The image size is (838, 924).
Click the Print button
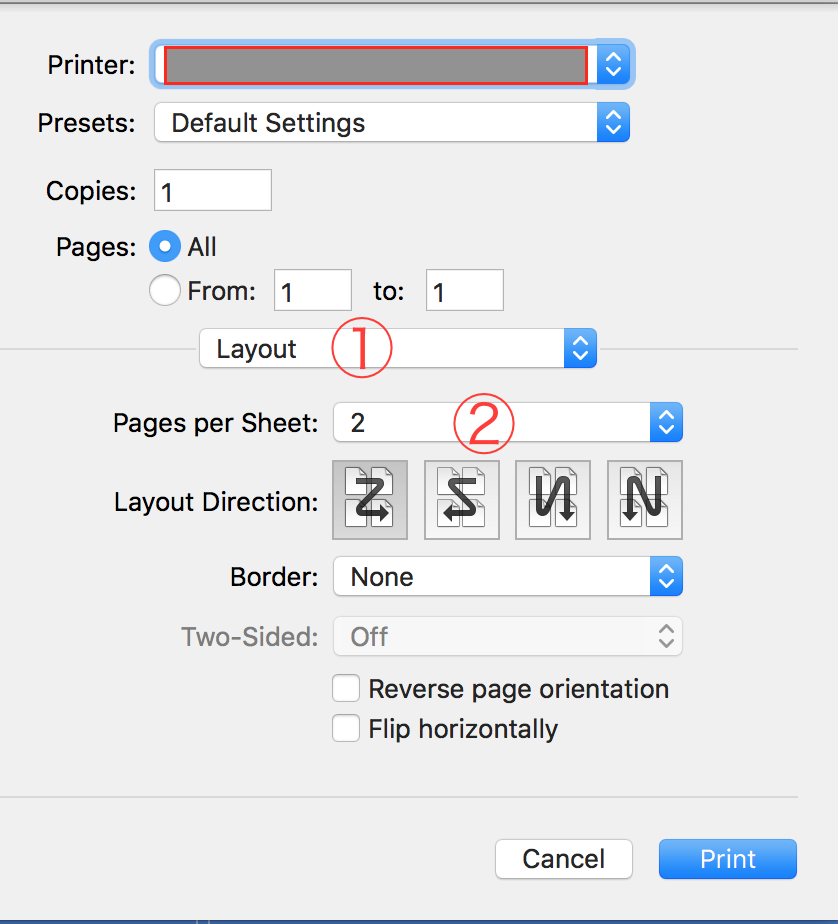pyautogui.click(x=727, y=859)
